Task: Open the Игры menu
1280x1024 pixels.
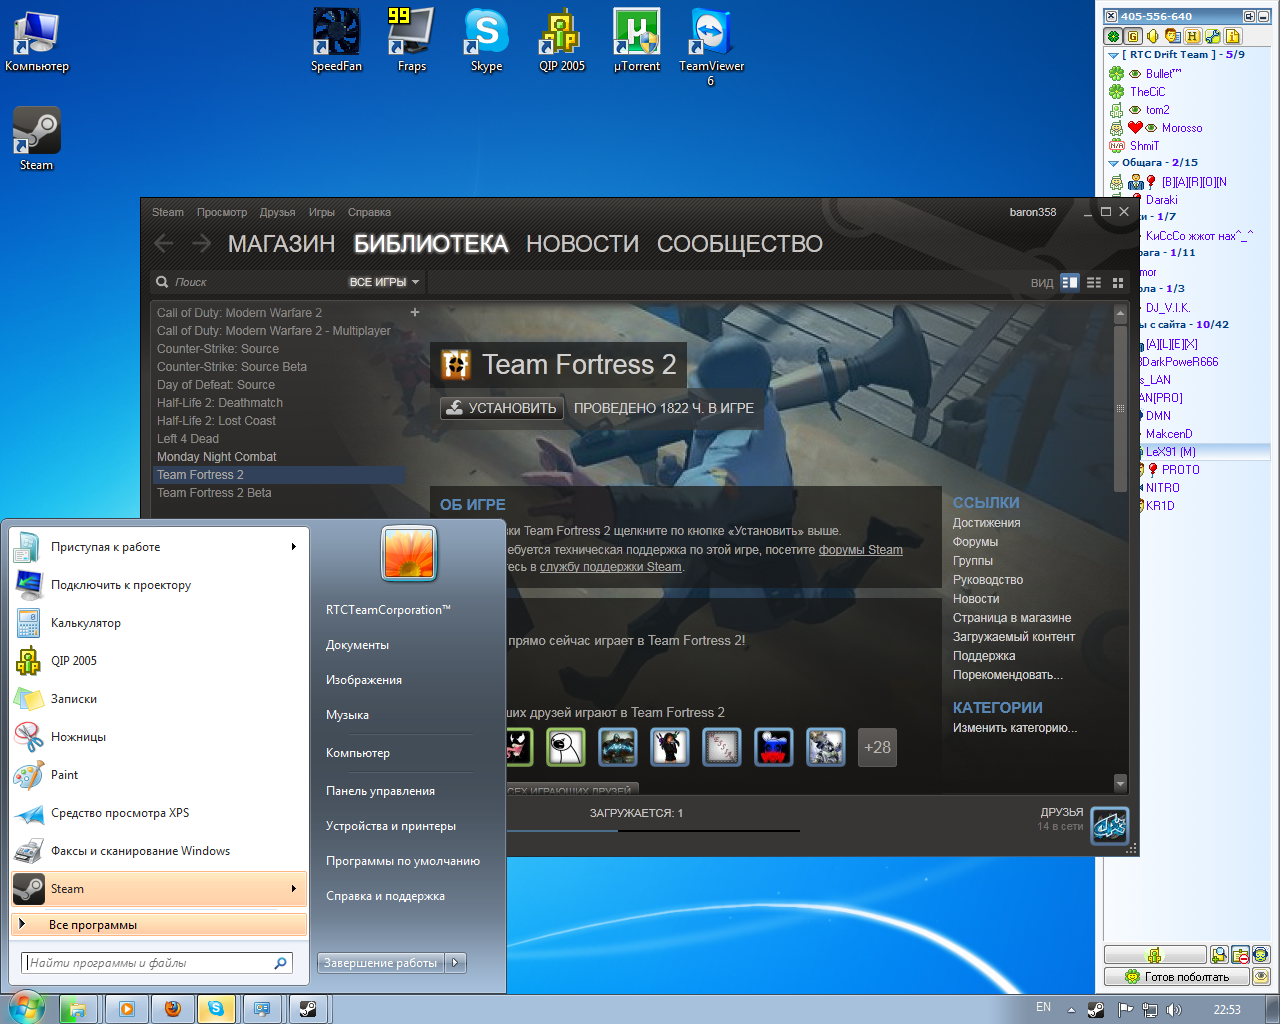Action: [x=322, y=212]
